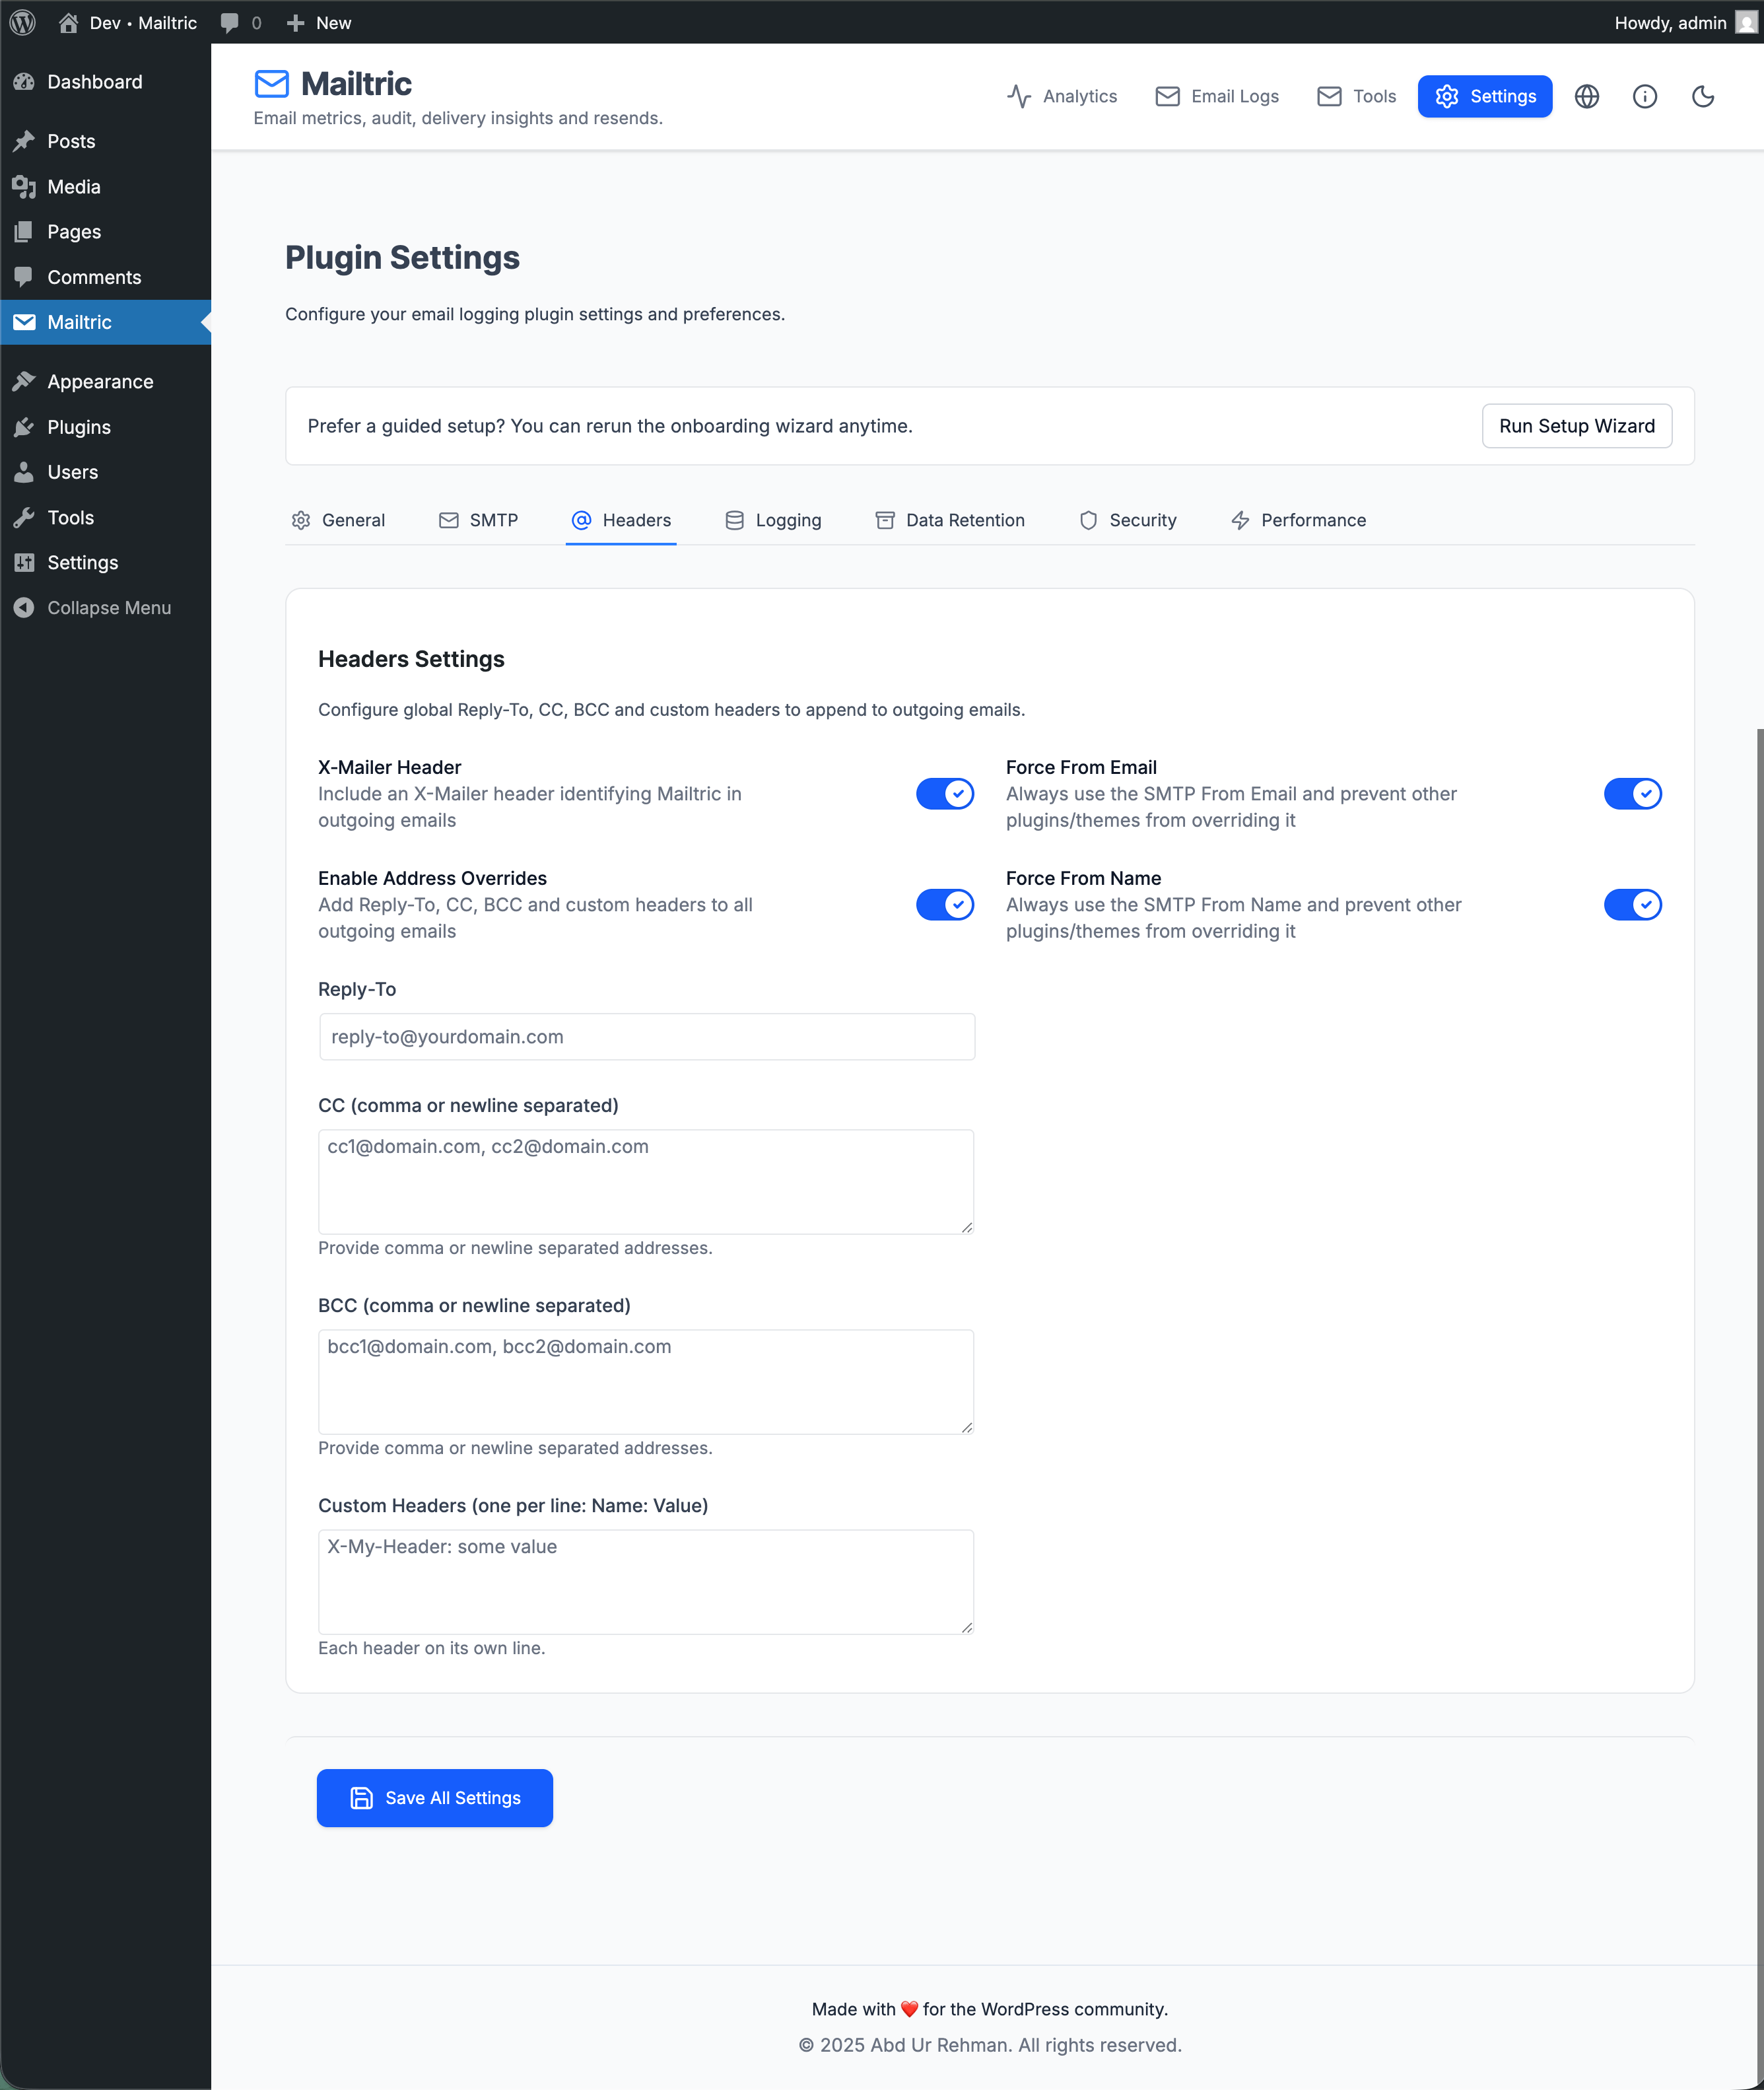Click Run Setup Wizard
This screenshot has height=2090, width=1764.
pos(1577,426)
